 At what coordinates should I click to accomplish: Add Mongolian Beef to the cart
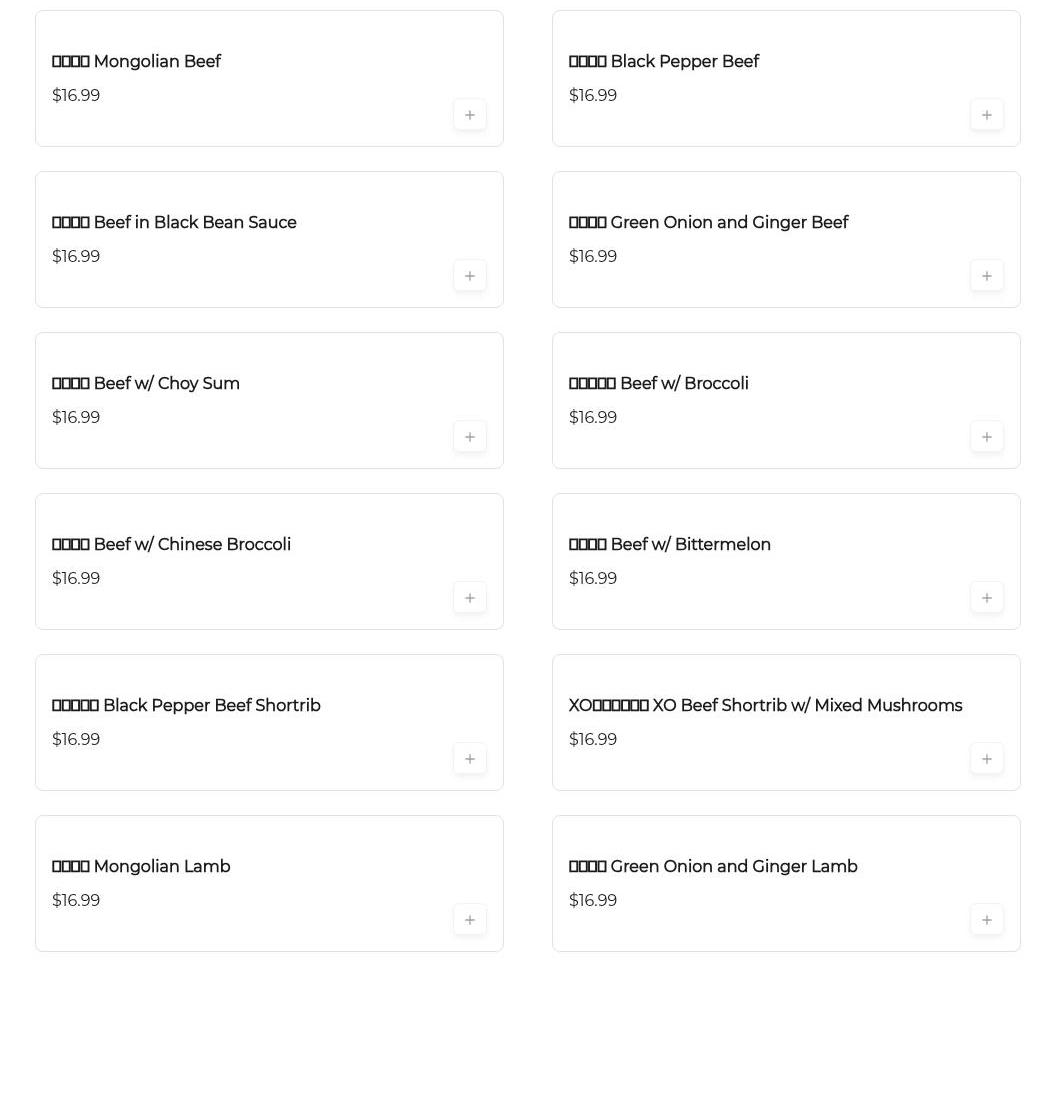click(470, 115)
